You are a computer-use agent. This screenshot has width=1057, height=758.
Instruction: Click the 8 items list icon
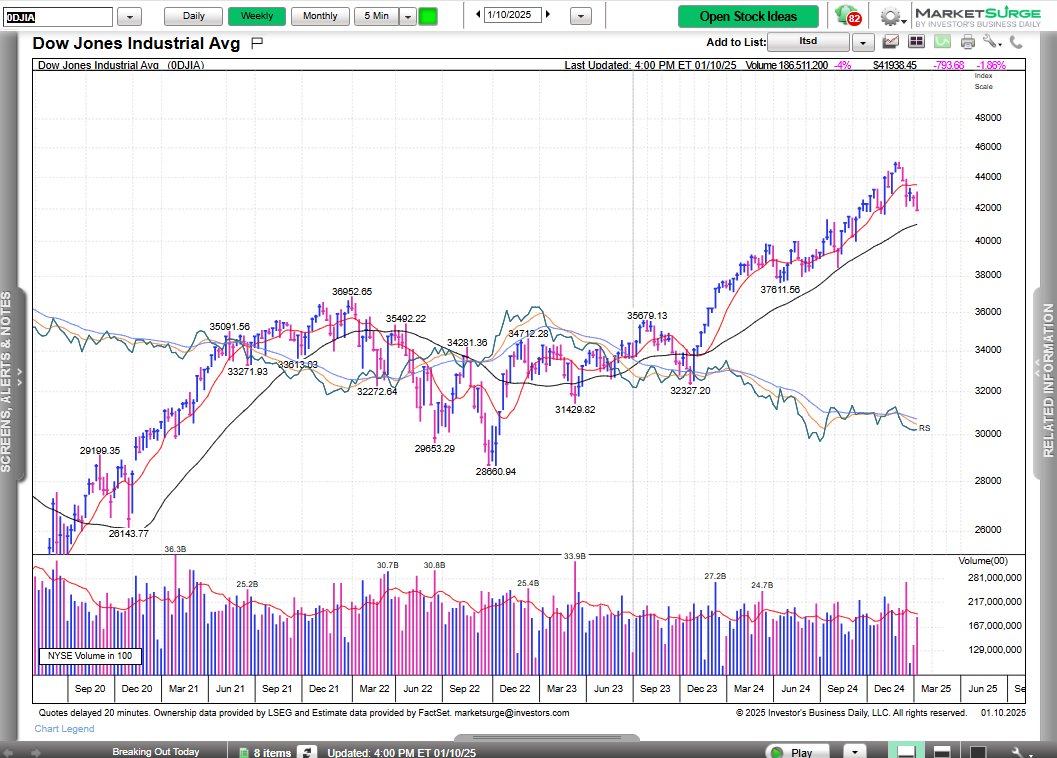tap(243, 753)
